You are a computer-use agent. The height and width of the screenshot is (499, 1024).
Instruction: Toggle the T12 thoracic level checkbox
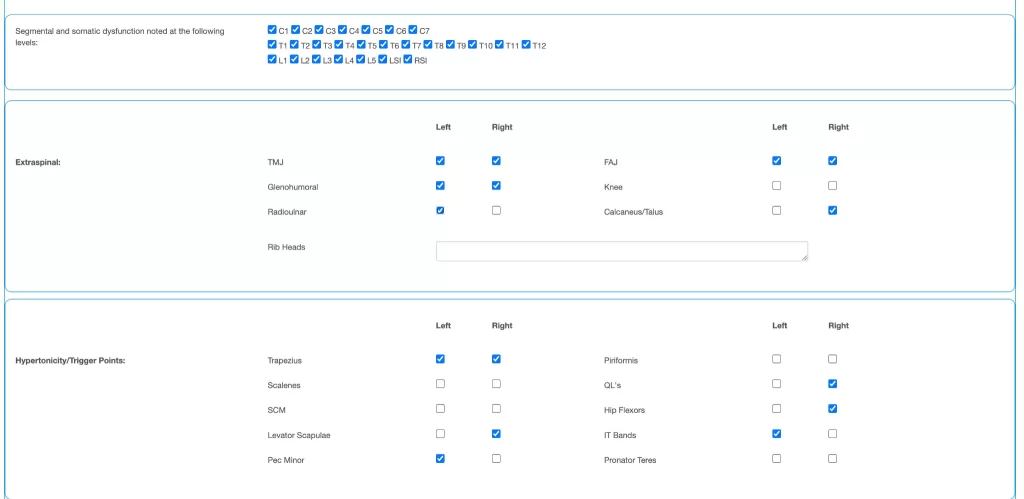(527, 45)
